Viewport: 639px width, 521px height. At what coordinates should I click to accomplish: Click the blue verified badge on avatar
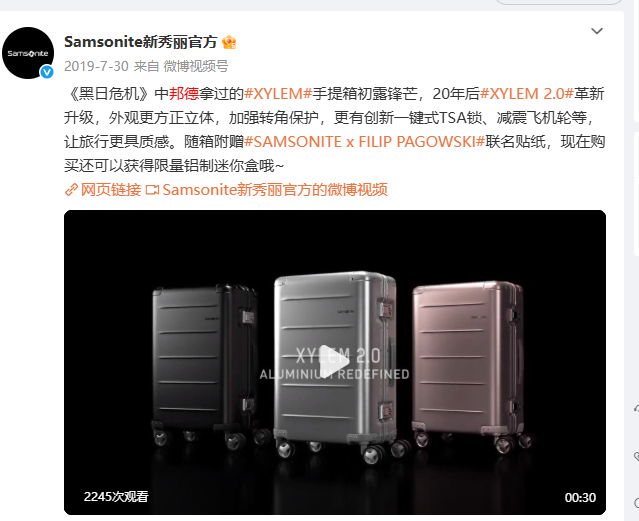[47, 72]
